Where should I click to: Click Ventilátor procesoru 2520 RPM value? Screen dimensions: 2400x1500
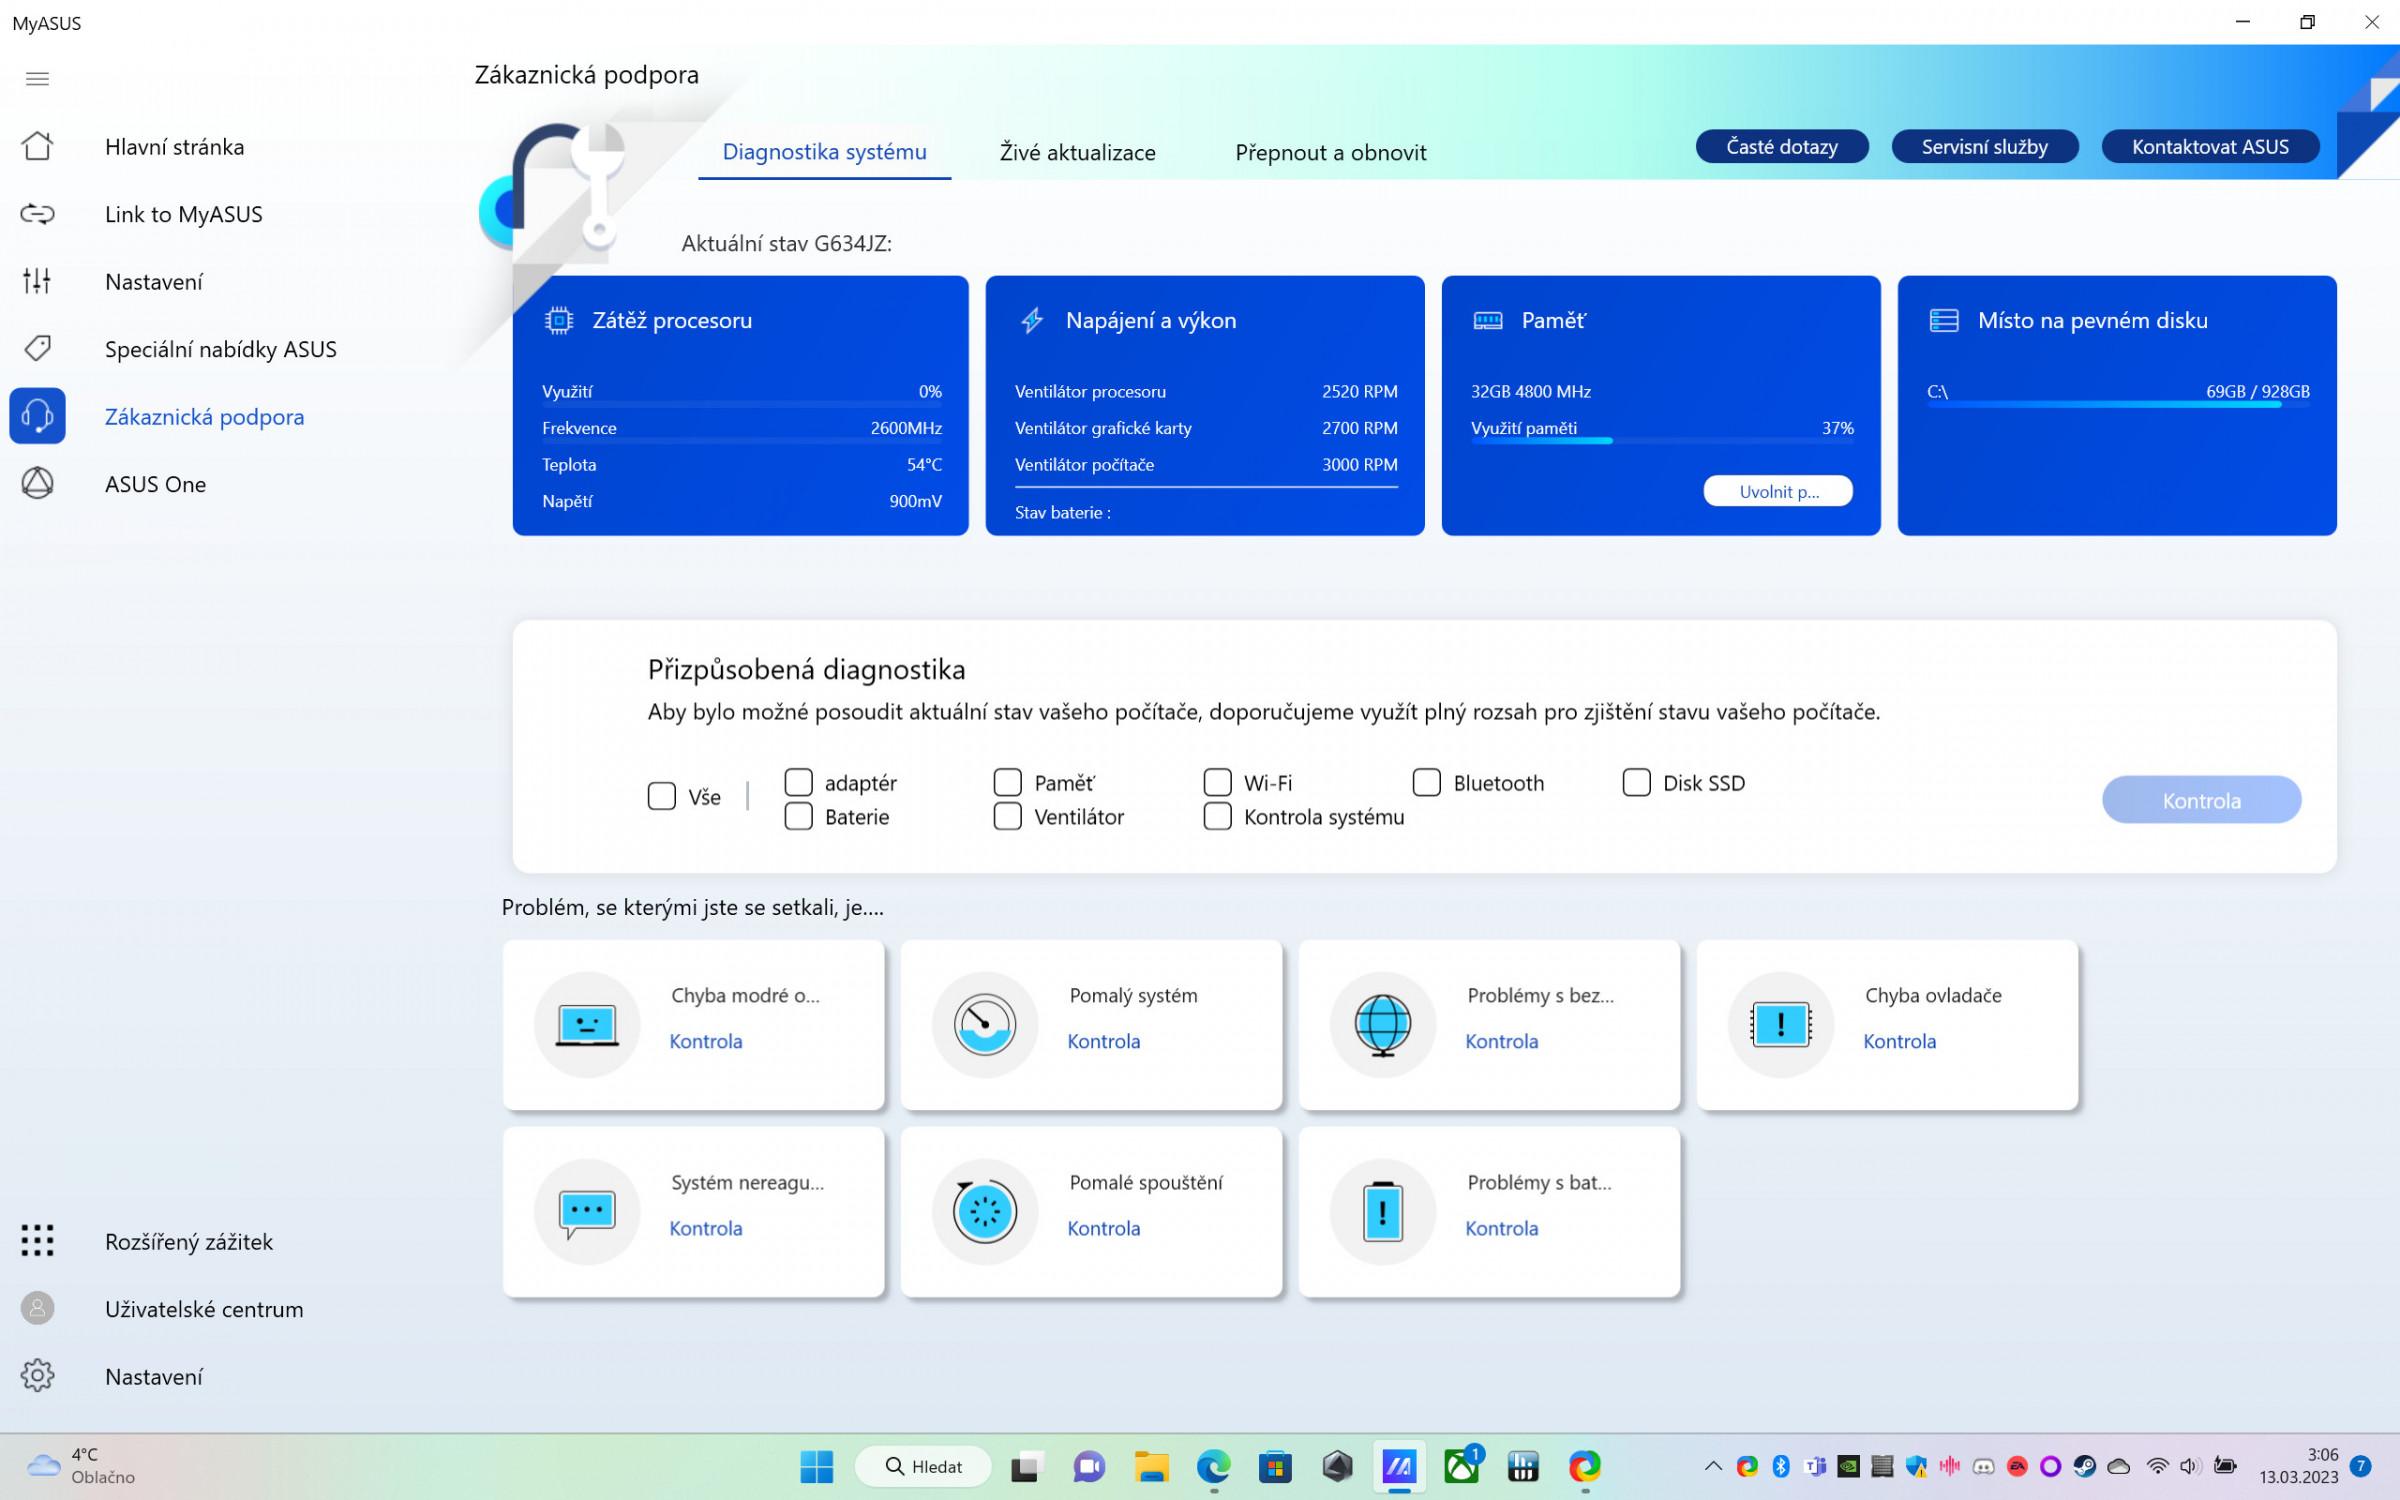pyautogui.click(x=1359, y=391)
